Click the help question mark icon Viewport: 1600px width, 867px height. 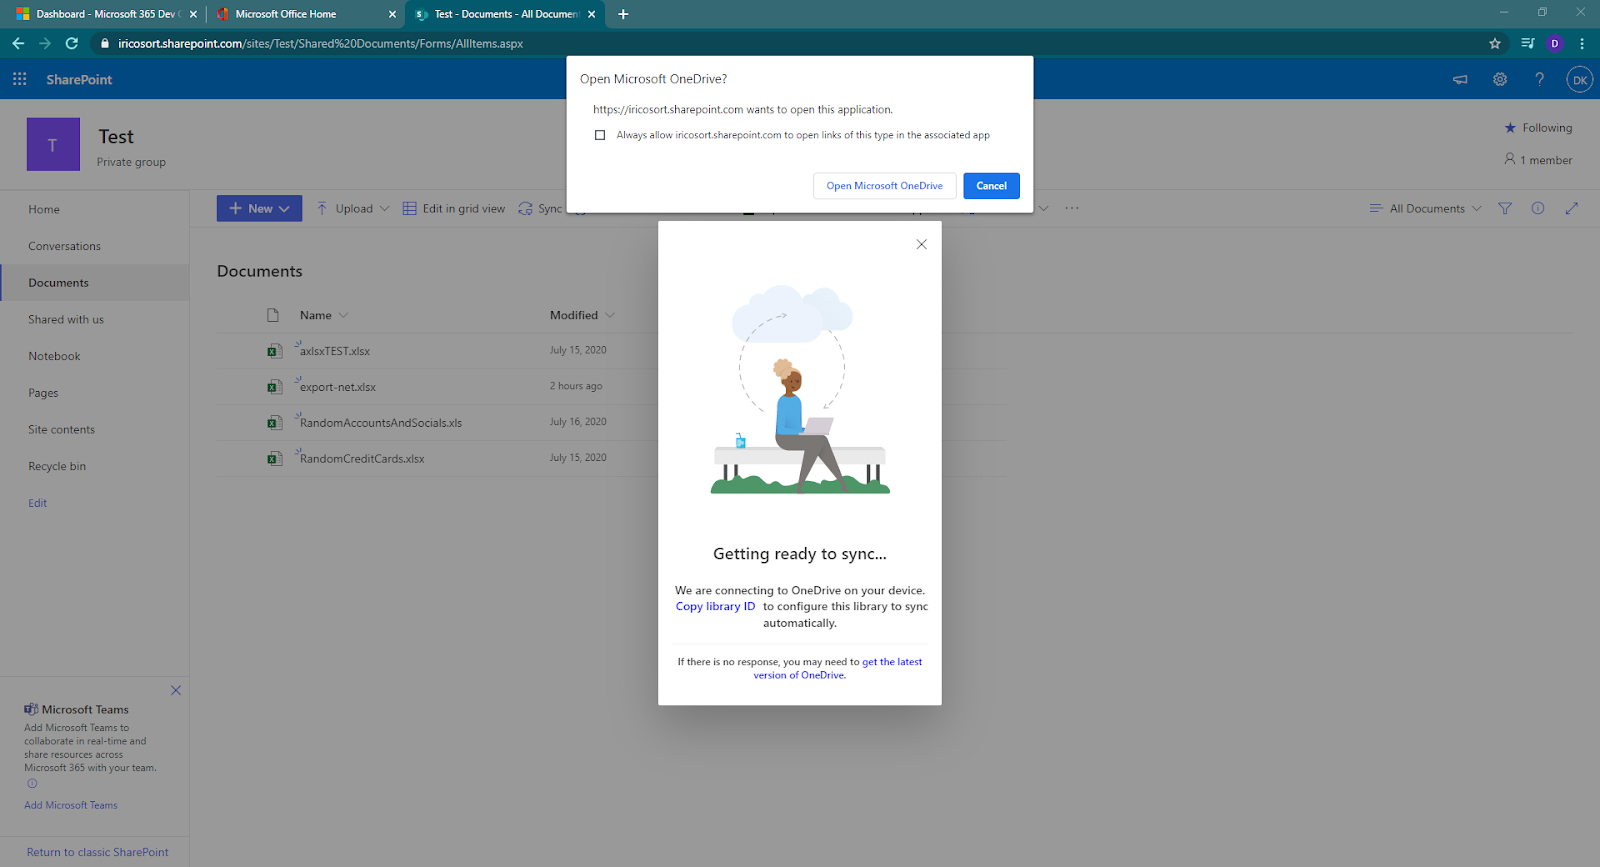click(1540, 79)
